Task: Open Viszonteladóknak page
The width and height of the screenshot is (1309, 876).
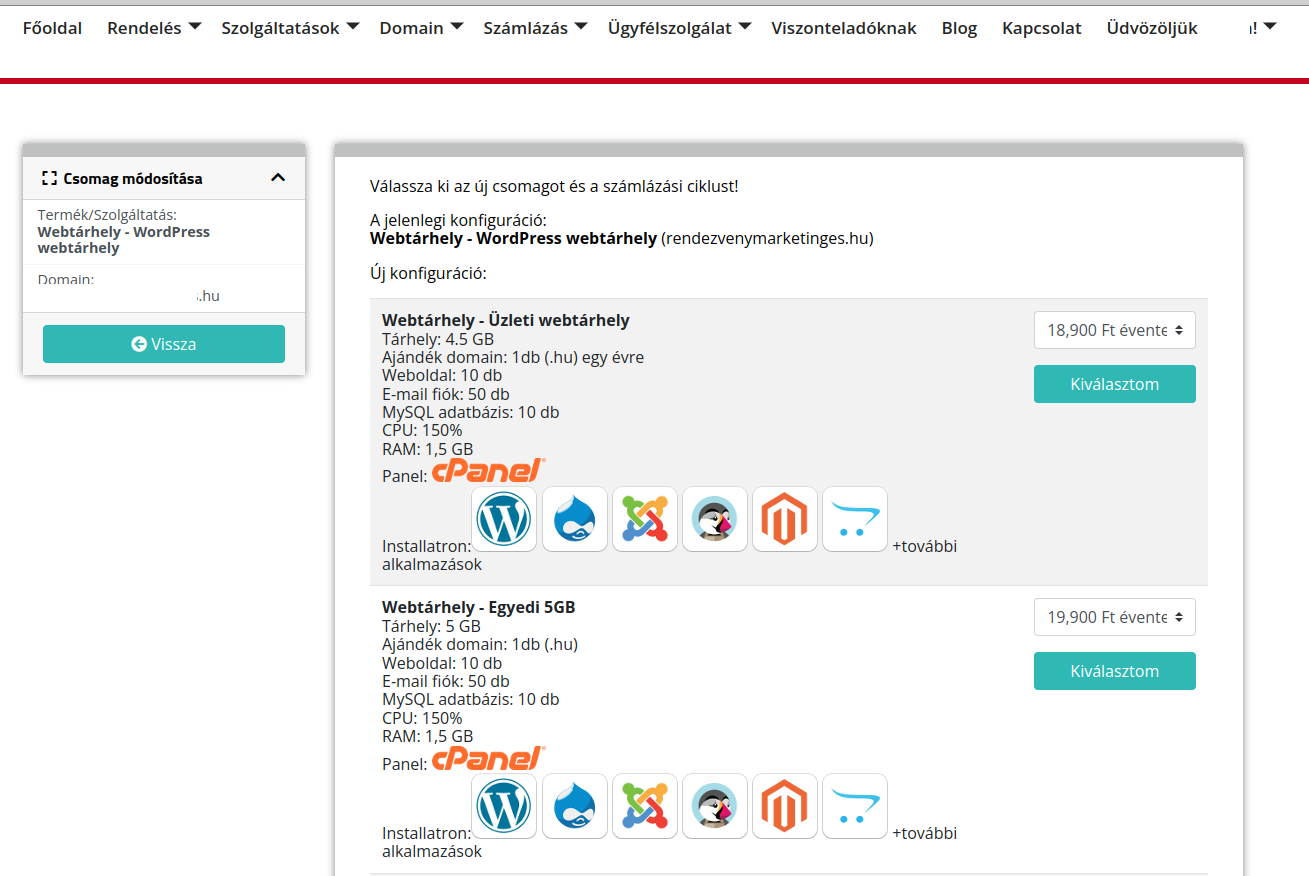Action: [844, 28]
